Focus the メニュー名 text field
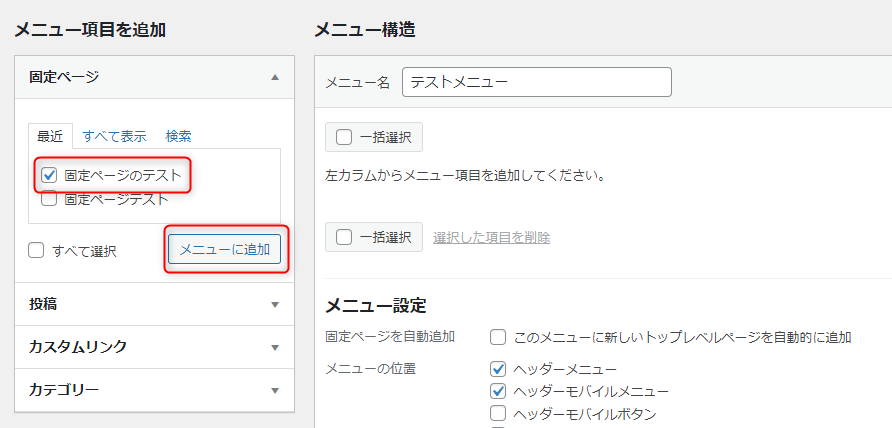The width and height of the screenshot is (892, 428). click(x=536, y=82)
